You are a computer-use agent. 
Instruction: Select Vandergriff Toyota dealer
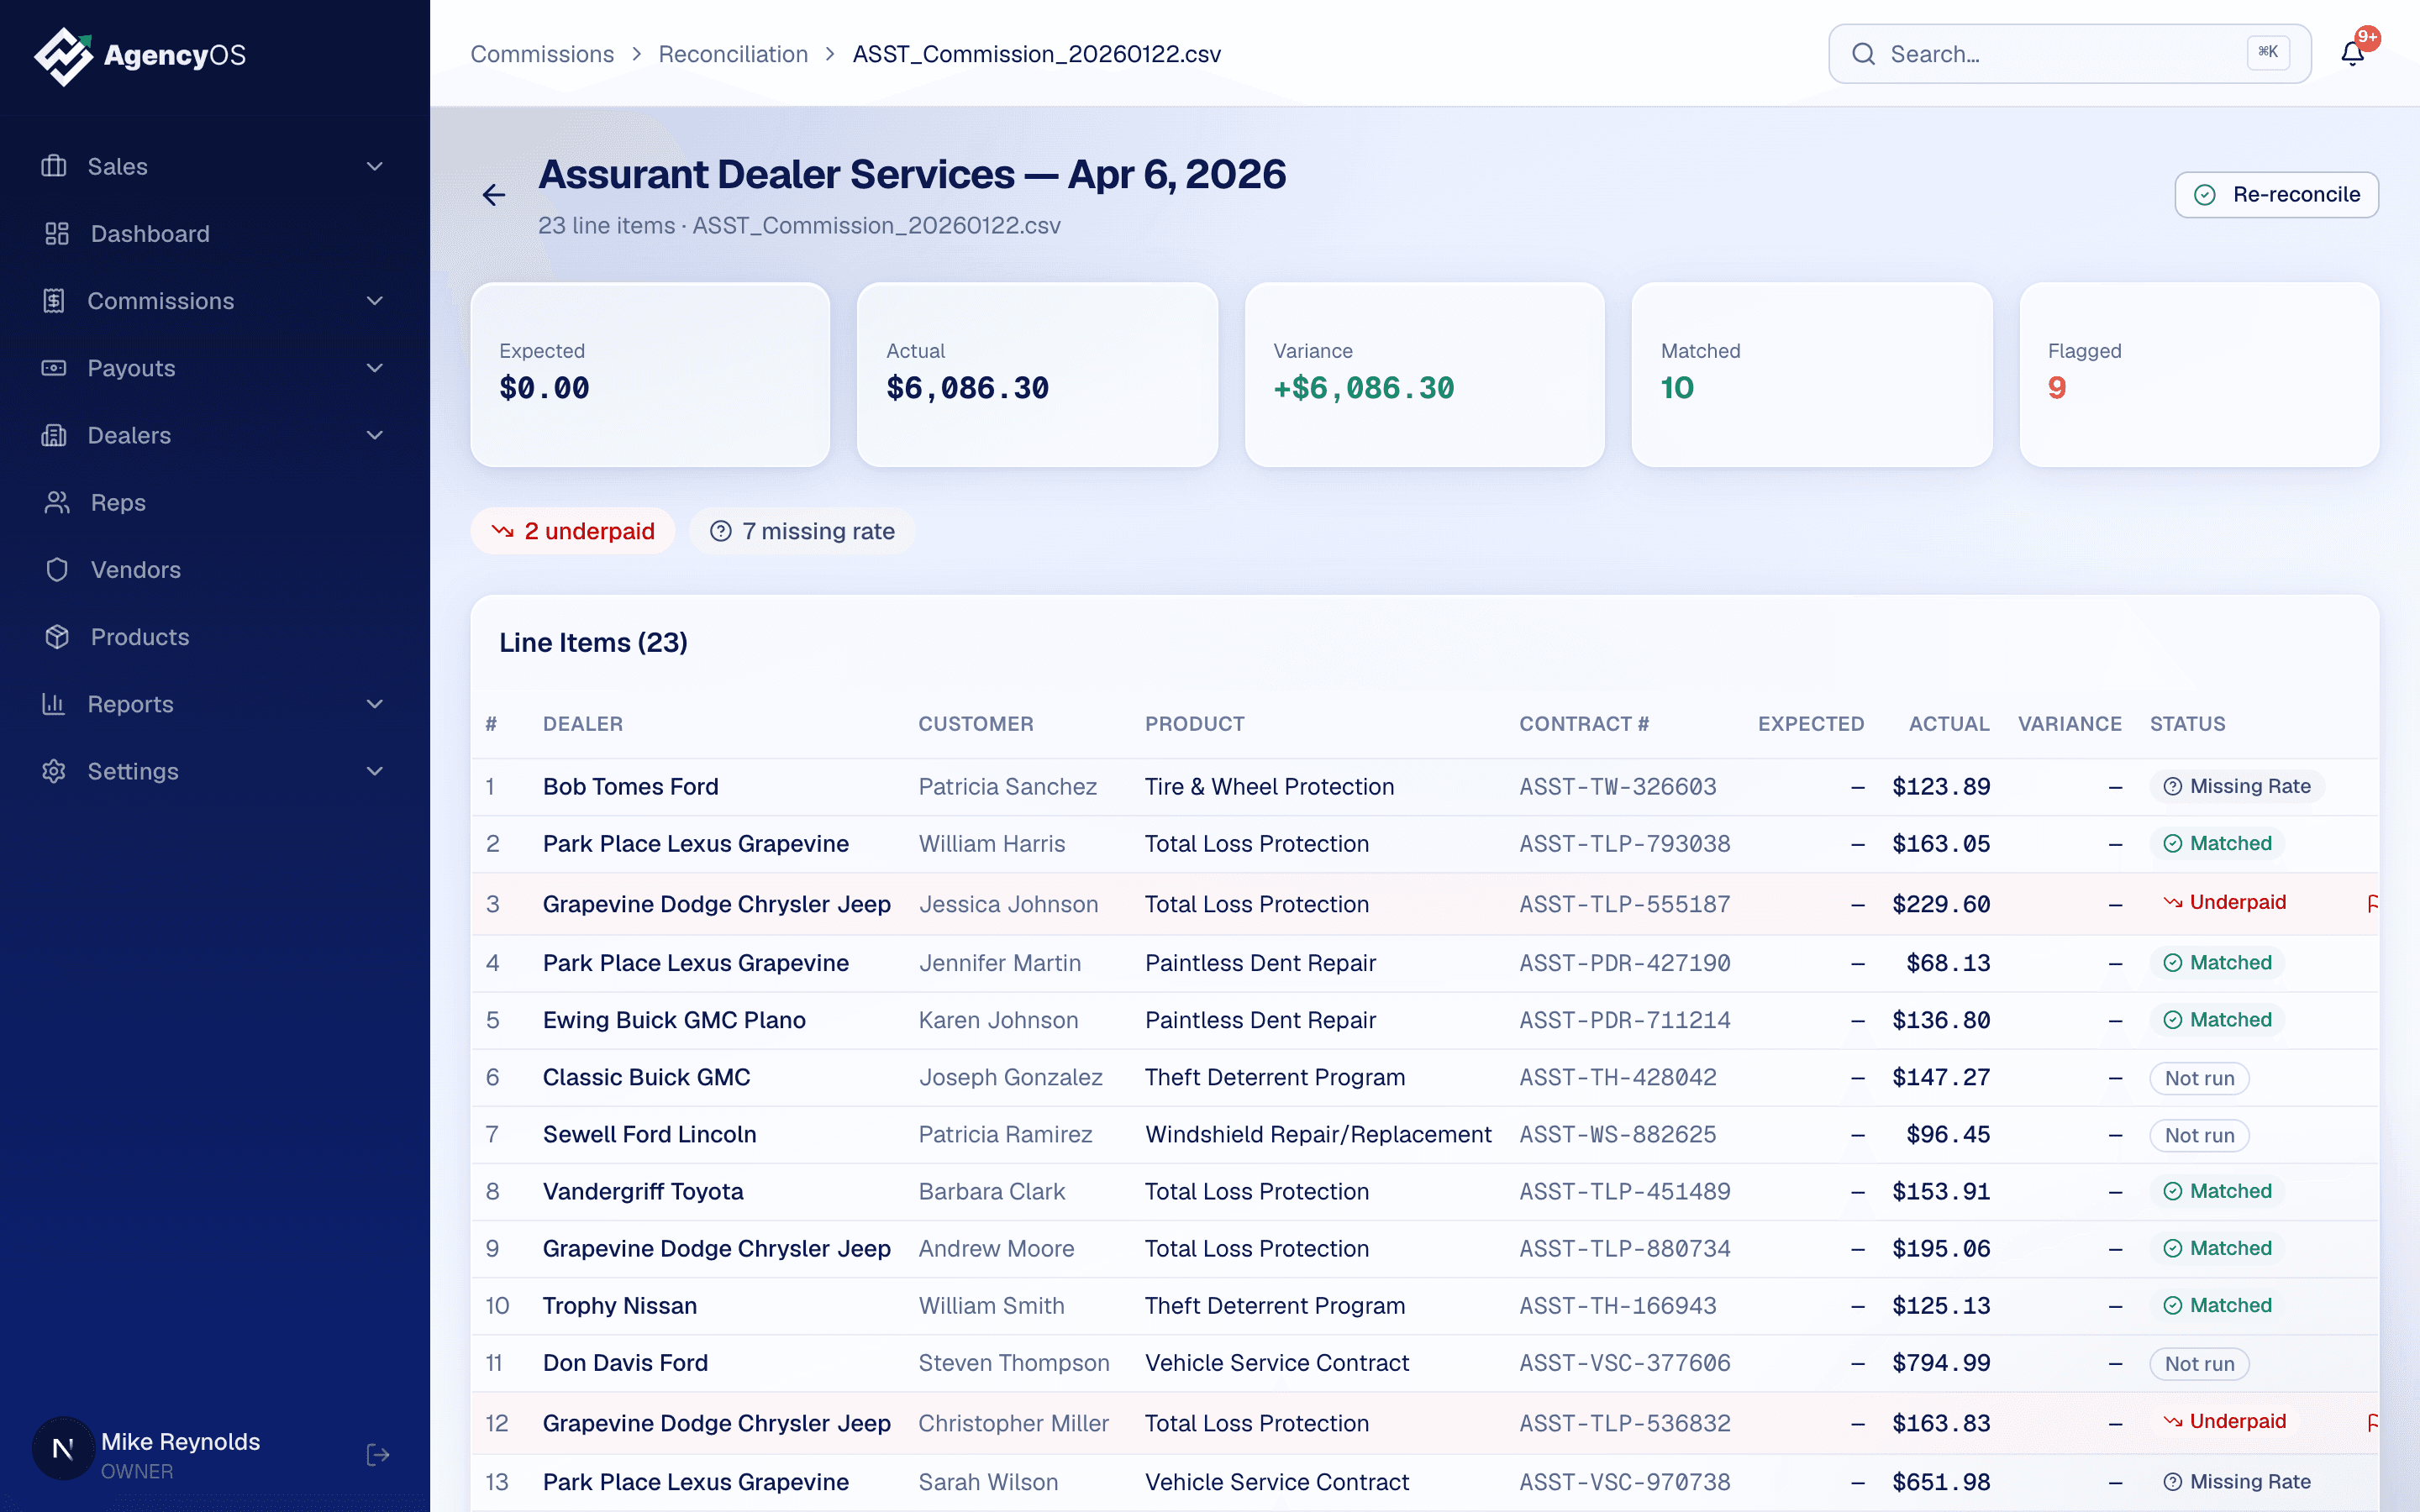coord(643,1190)
